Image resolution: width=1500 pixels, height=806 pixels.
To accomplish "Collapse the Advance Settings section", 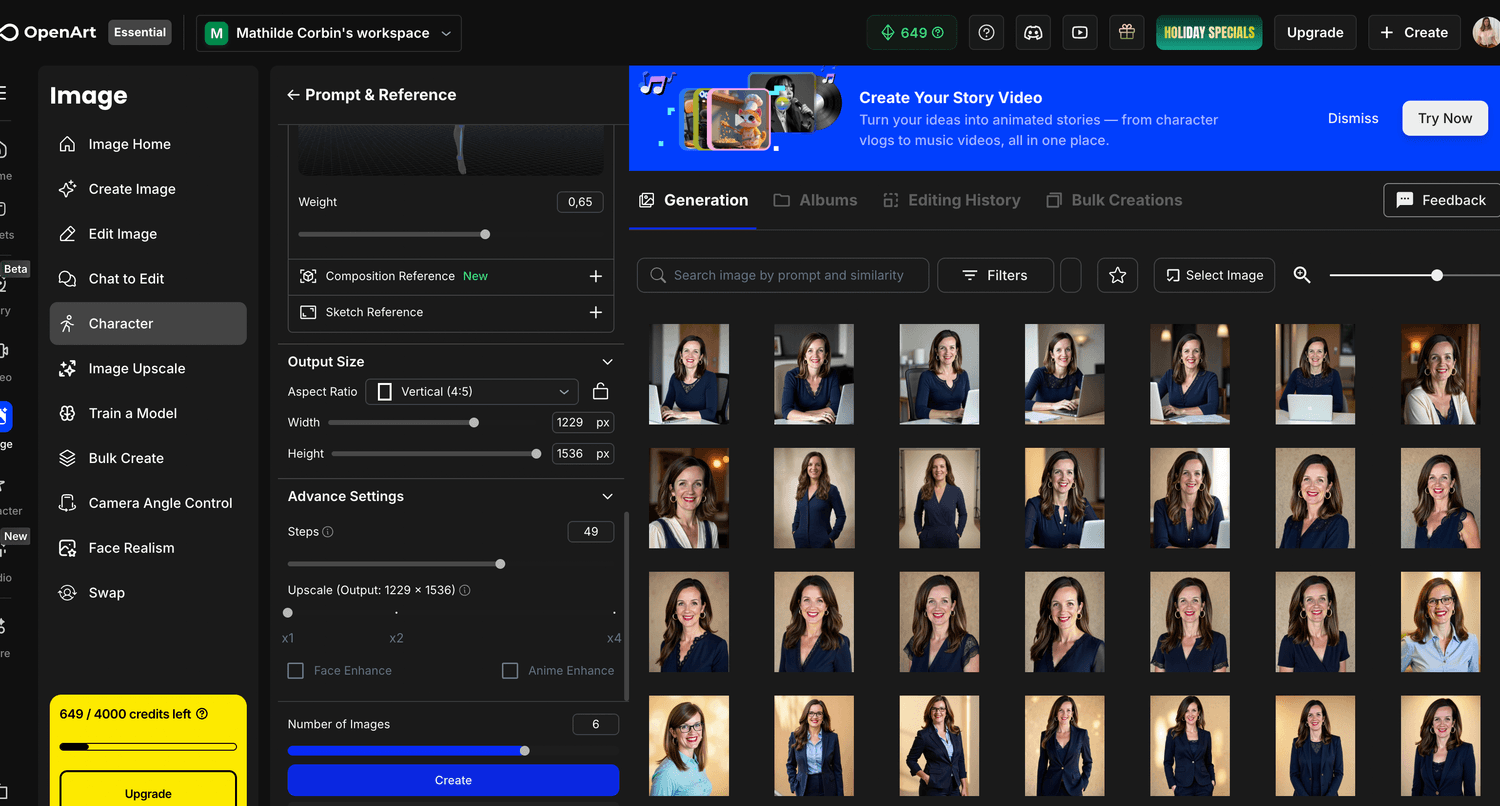I will tap(607, 497).
